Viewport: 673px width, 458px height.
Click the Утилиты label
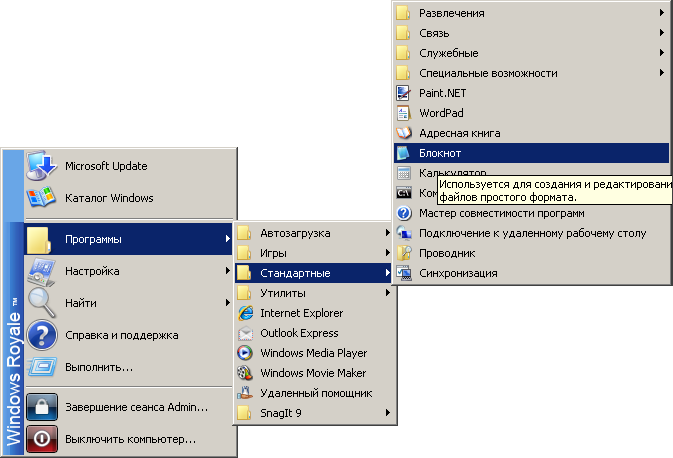(x=283, y=293)
